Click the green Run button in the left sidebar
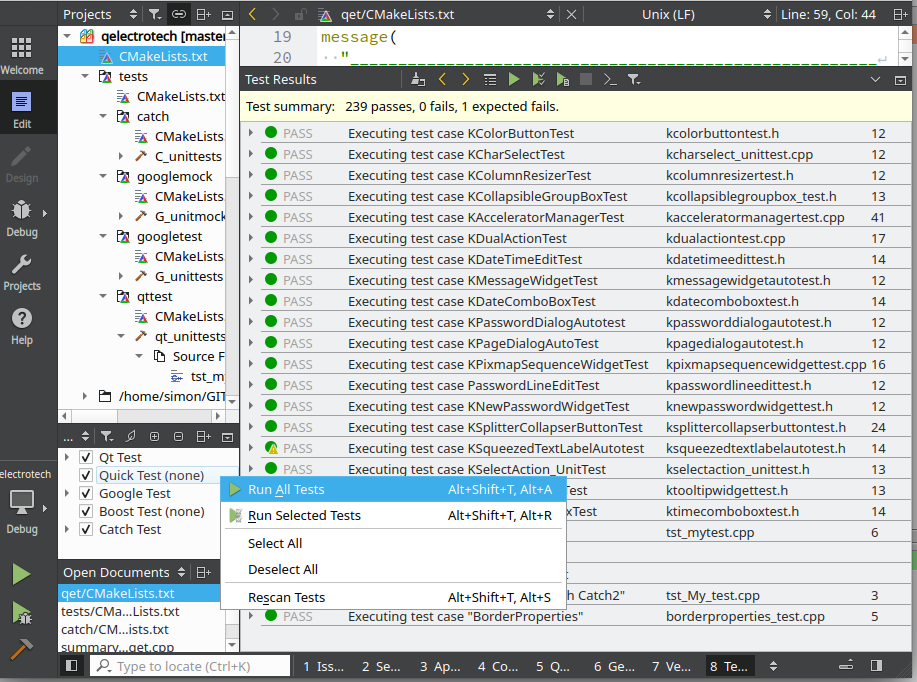The width and height of the screenshot is (917, 682). [x=21, y=574]
